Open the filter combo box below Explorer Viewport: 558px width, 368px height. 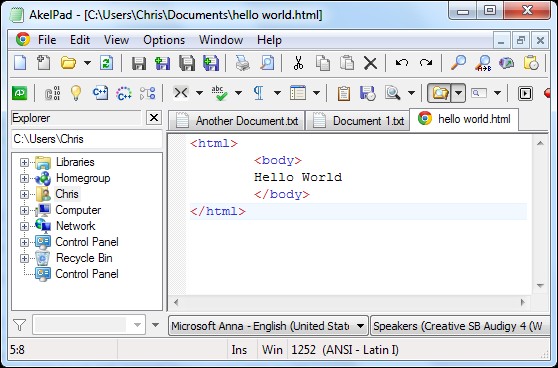(x=89, y=325)
